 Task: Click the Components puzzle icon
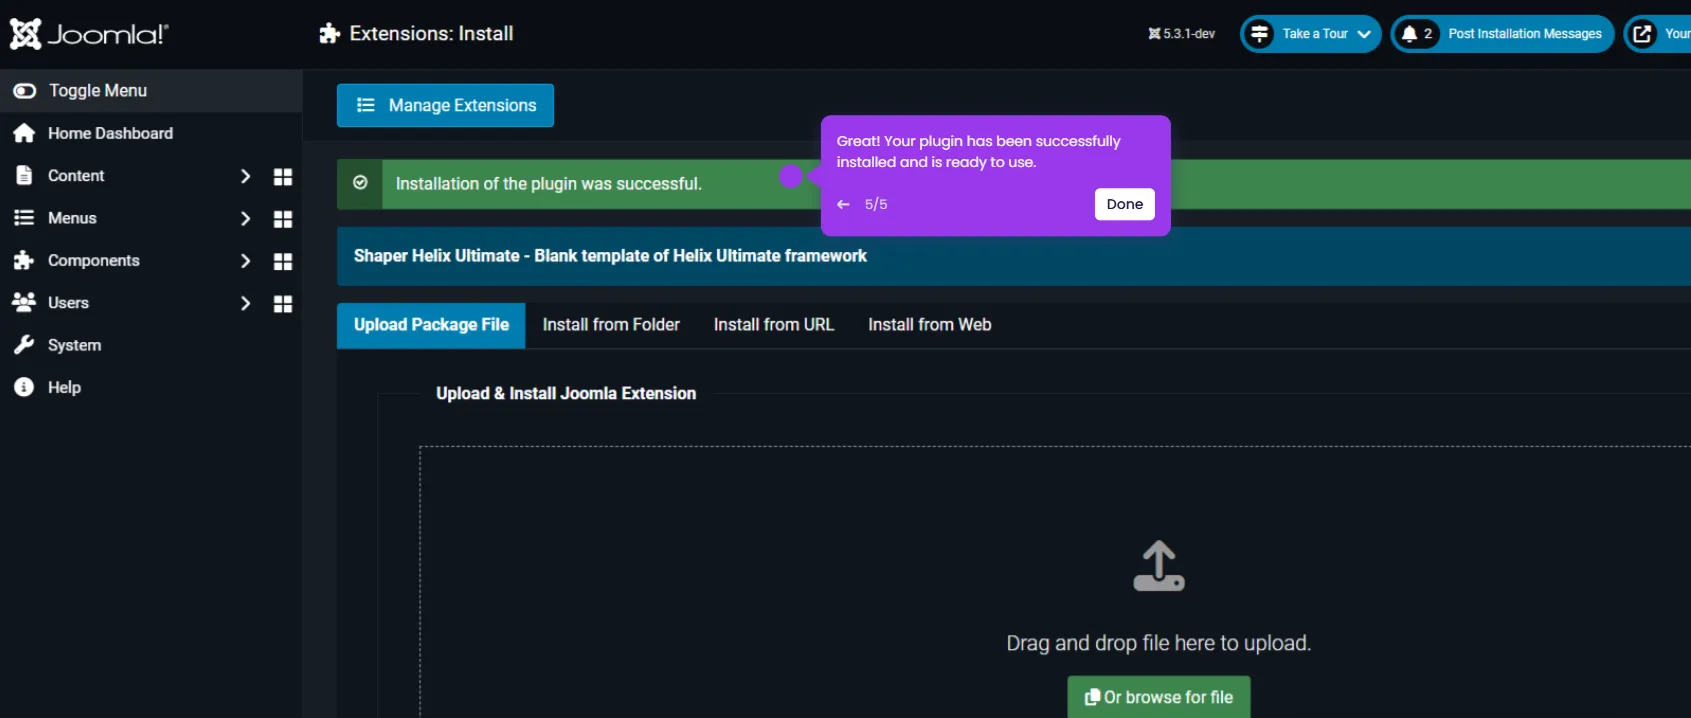(x=24, y=260)
